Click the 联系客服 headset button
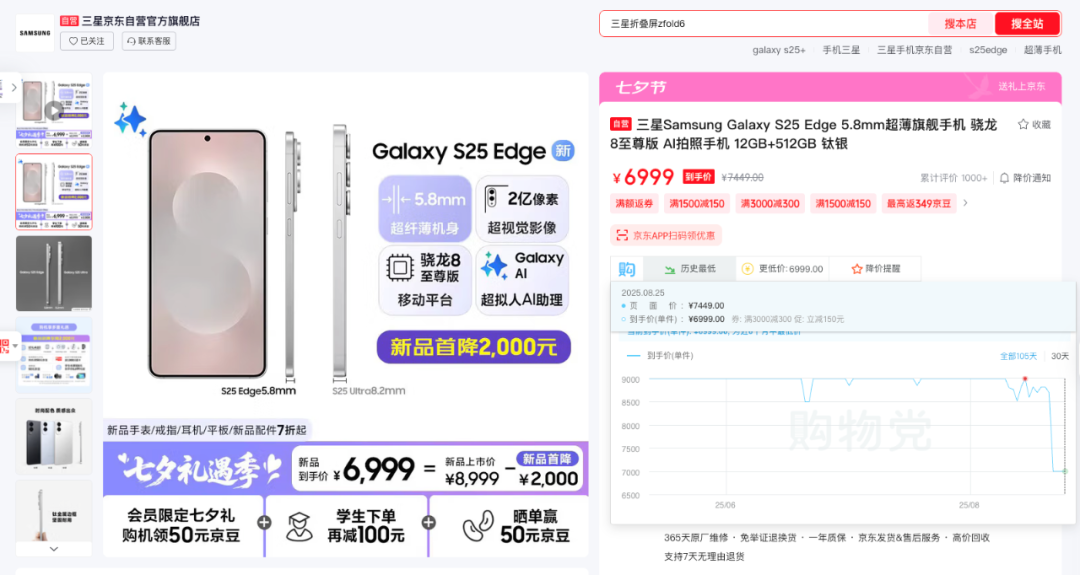1080x575 pixels. (x=149, y=41)
